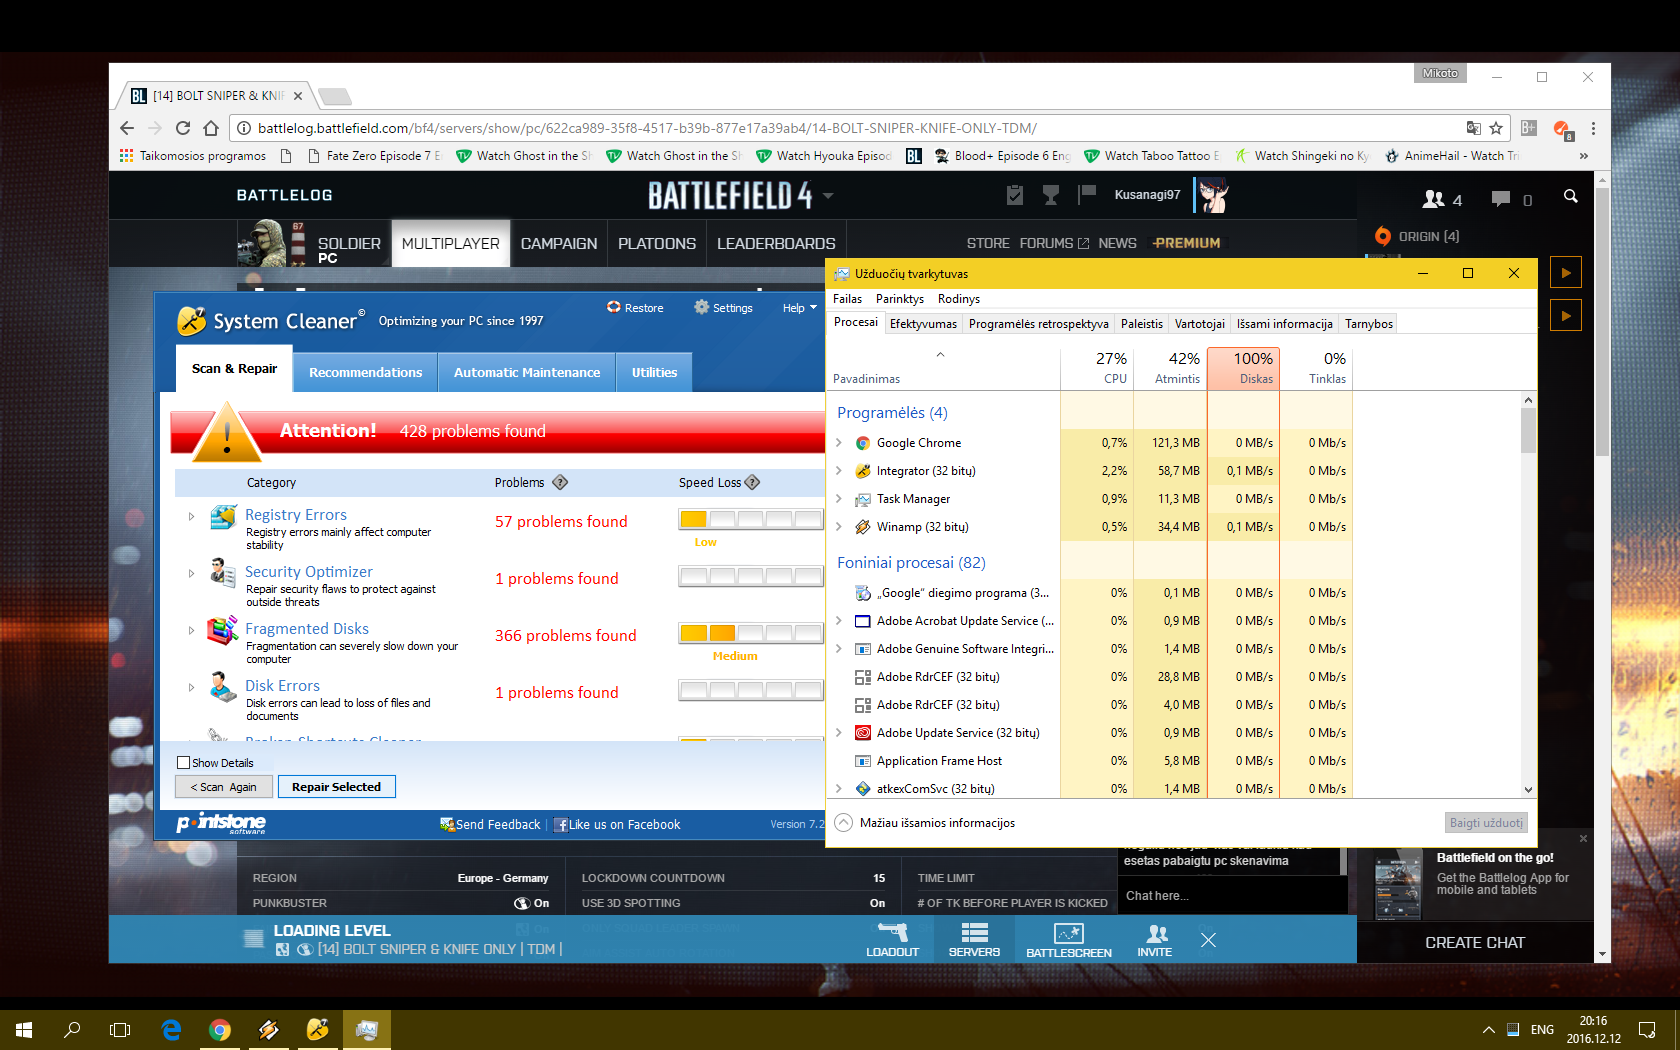The width and height of the screenshot is (1680, 1050).
Task: Switch to the Automatic Maintenance tab
Action: click(x=527, y=372)
